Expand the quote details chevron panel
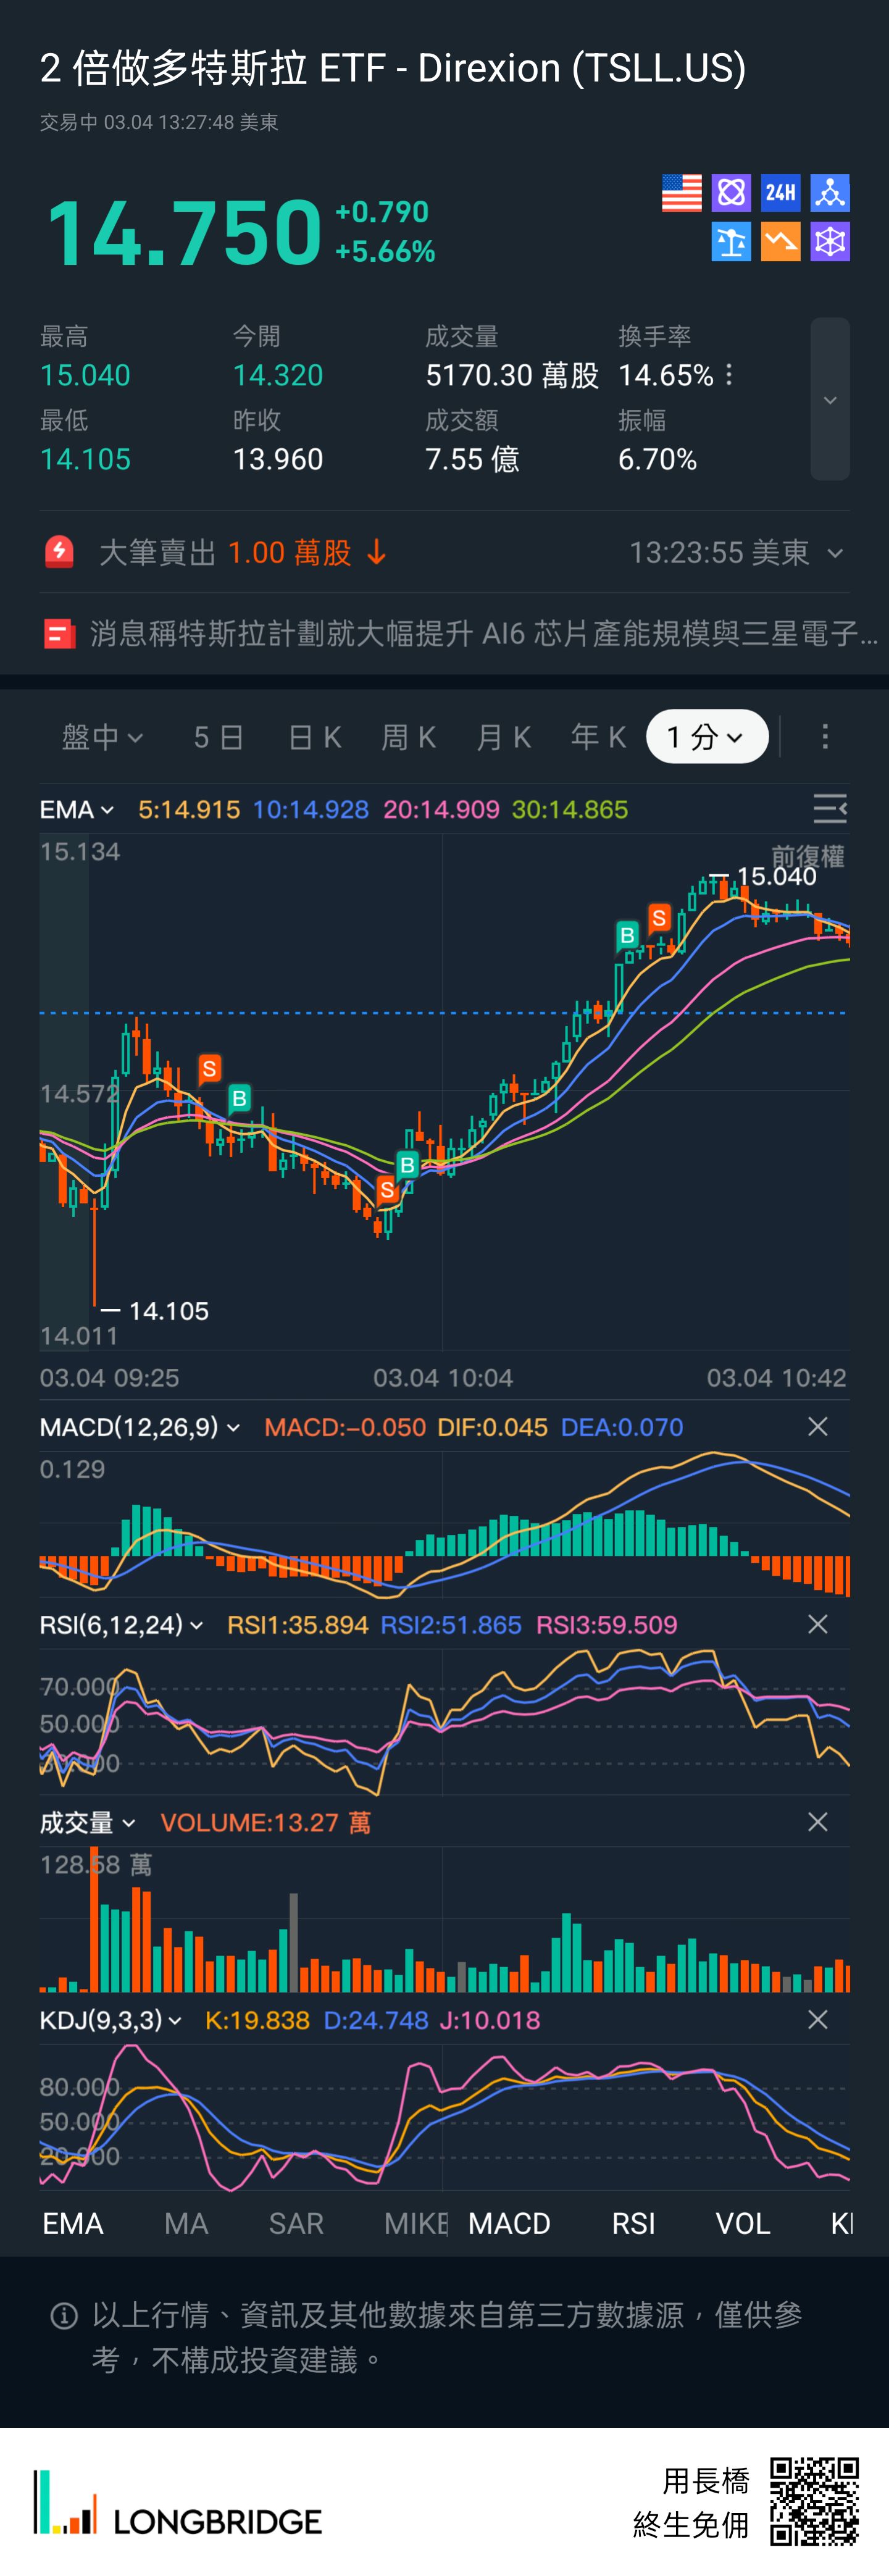889x2576 pixels. tap(829, 400)
